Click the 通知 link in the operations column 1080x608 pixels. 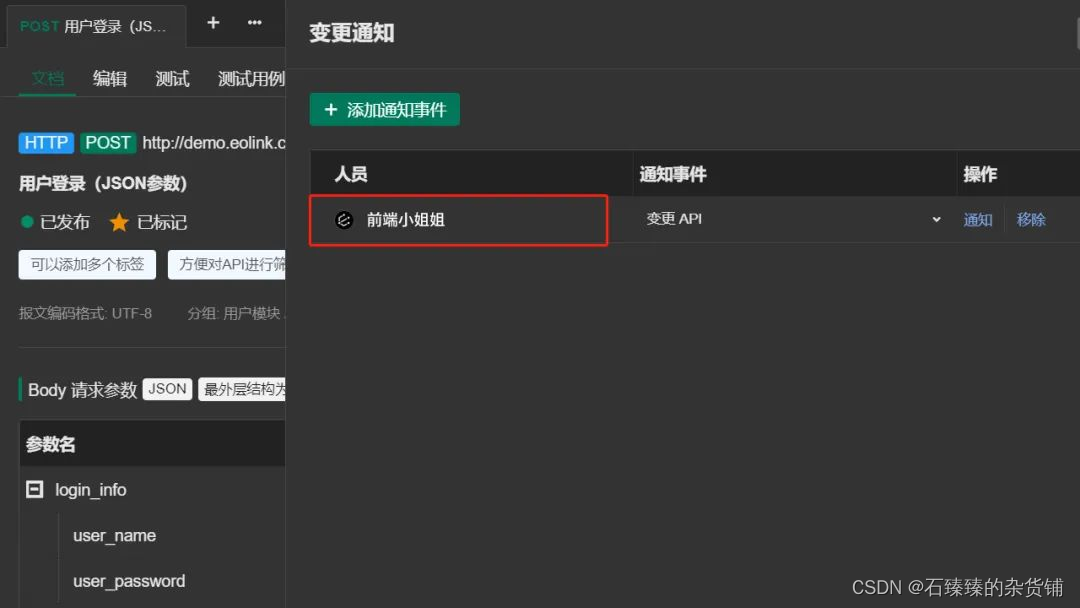click(x=977, y=219)
